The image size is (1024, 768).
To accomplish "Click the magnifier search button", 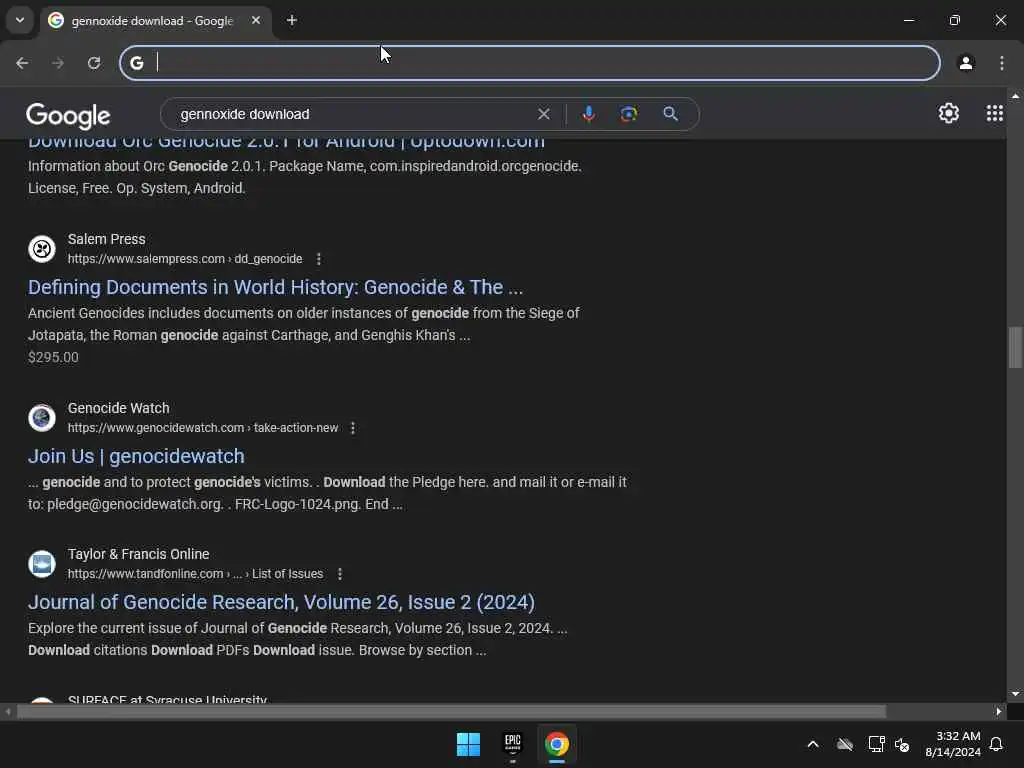I will (670, 114).
